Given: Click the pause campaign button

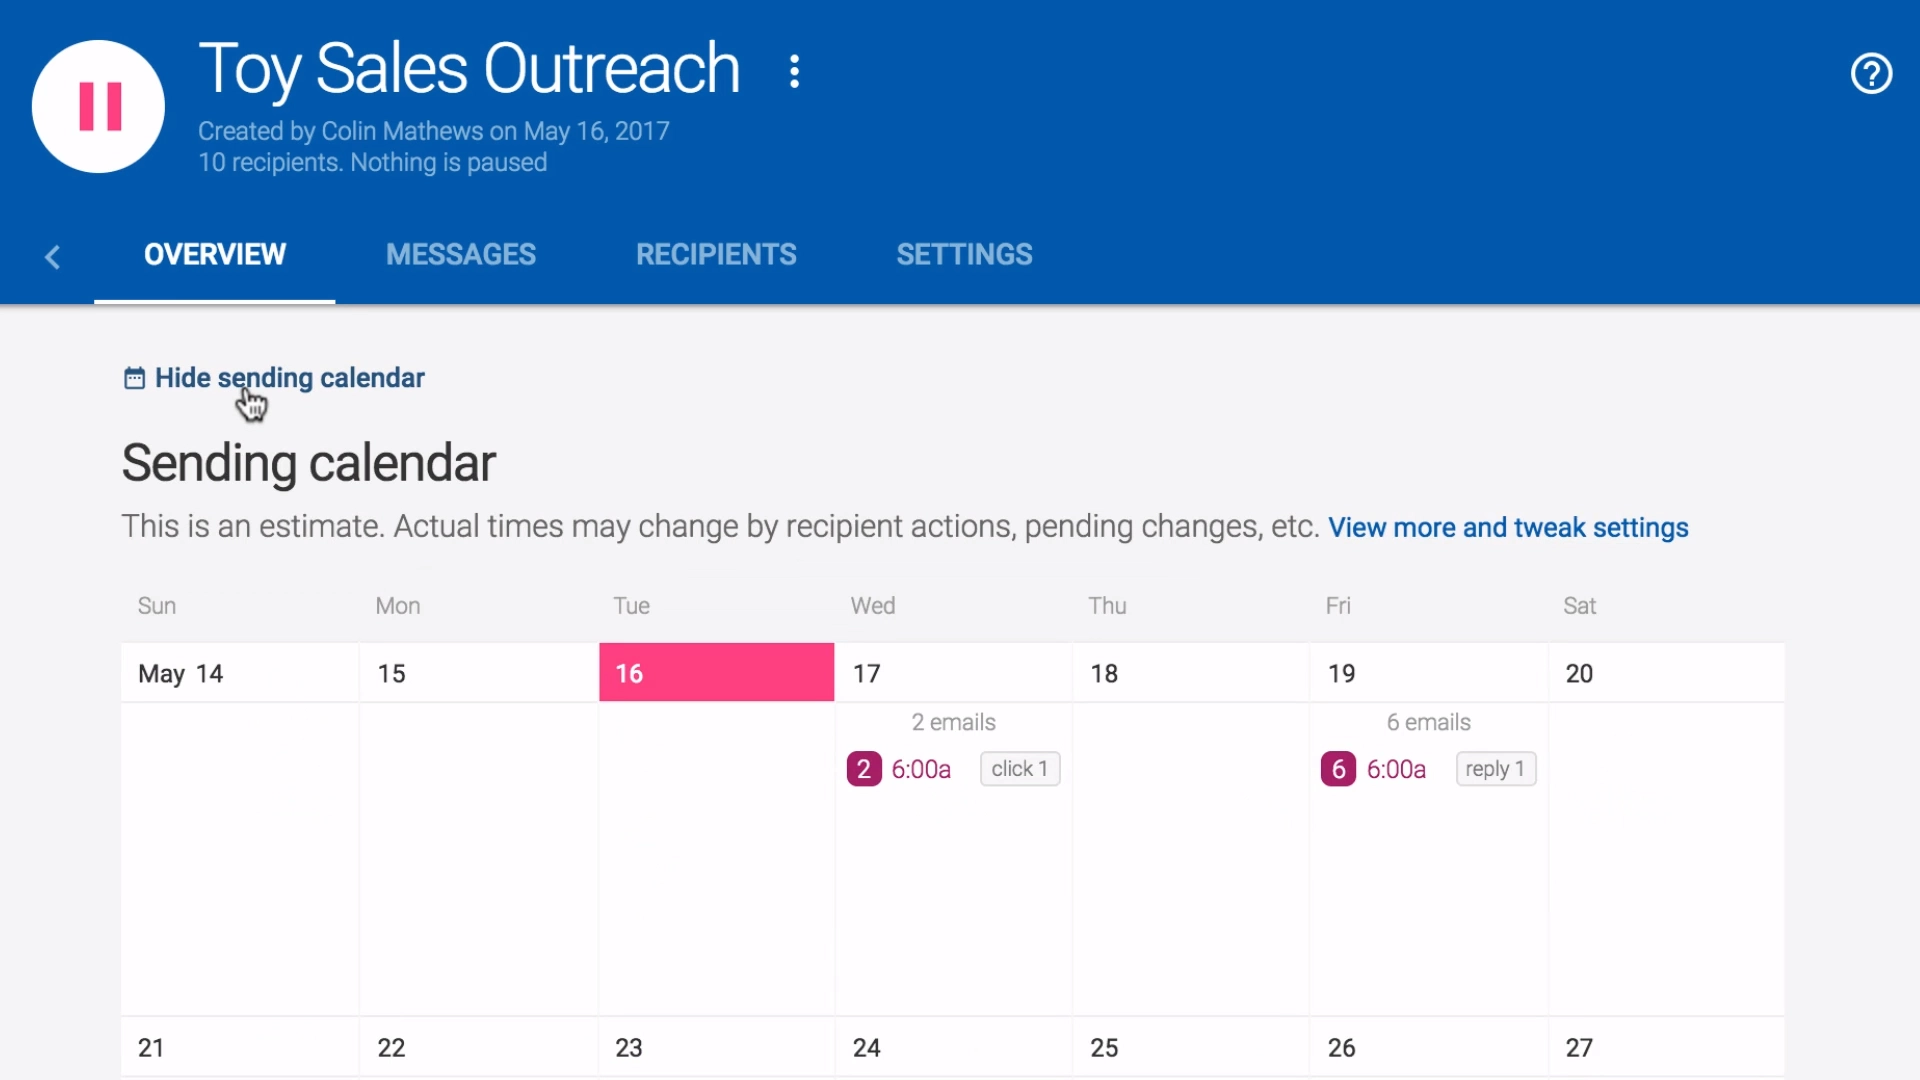Looking at the screenshot, I should (x=98, y=106).
